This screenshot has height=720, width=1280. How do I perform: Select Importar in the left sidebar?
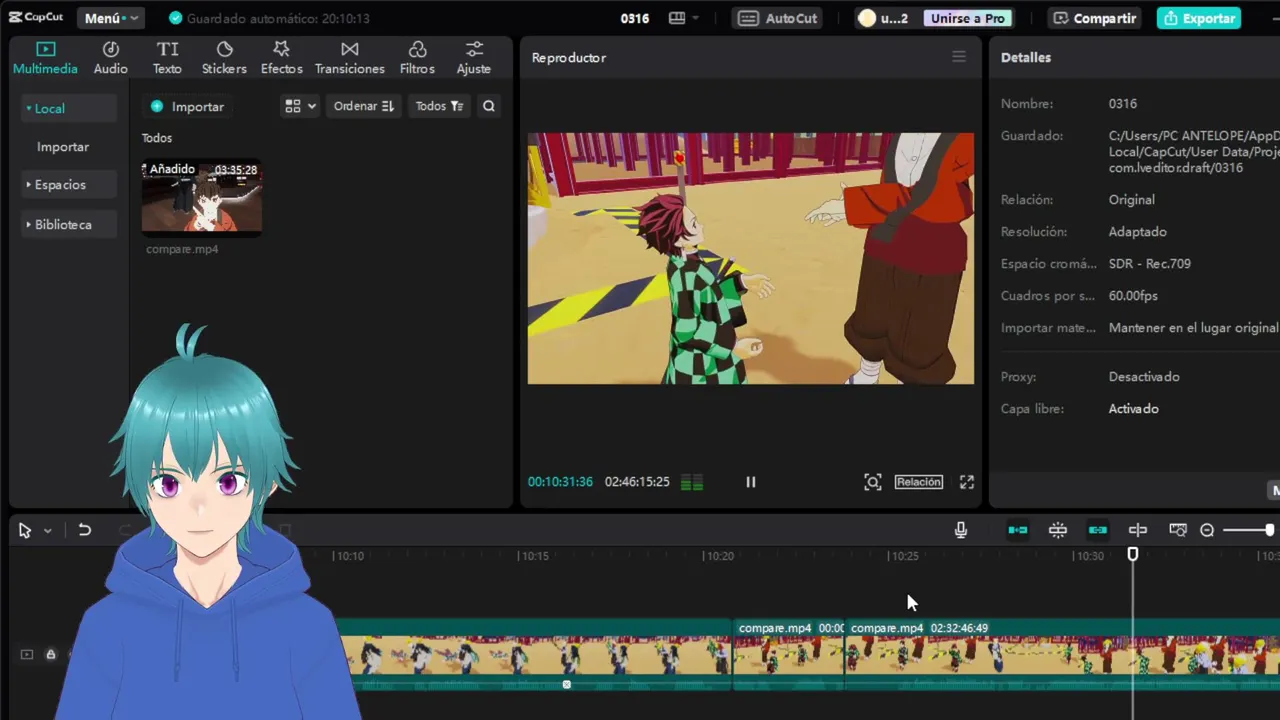pos(63,146)
